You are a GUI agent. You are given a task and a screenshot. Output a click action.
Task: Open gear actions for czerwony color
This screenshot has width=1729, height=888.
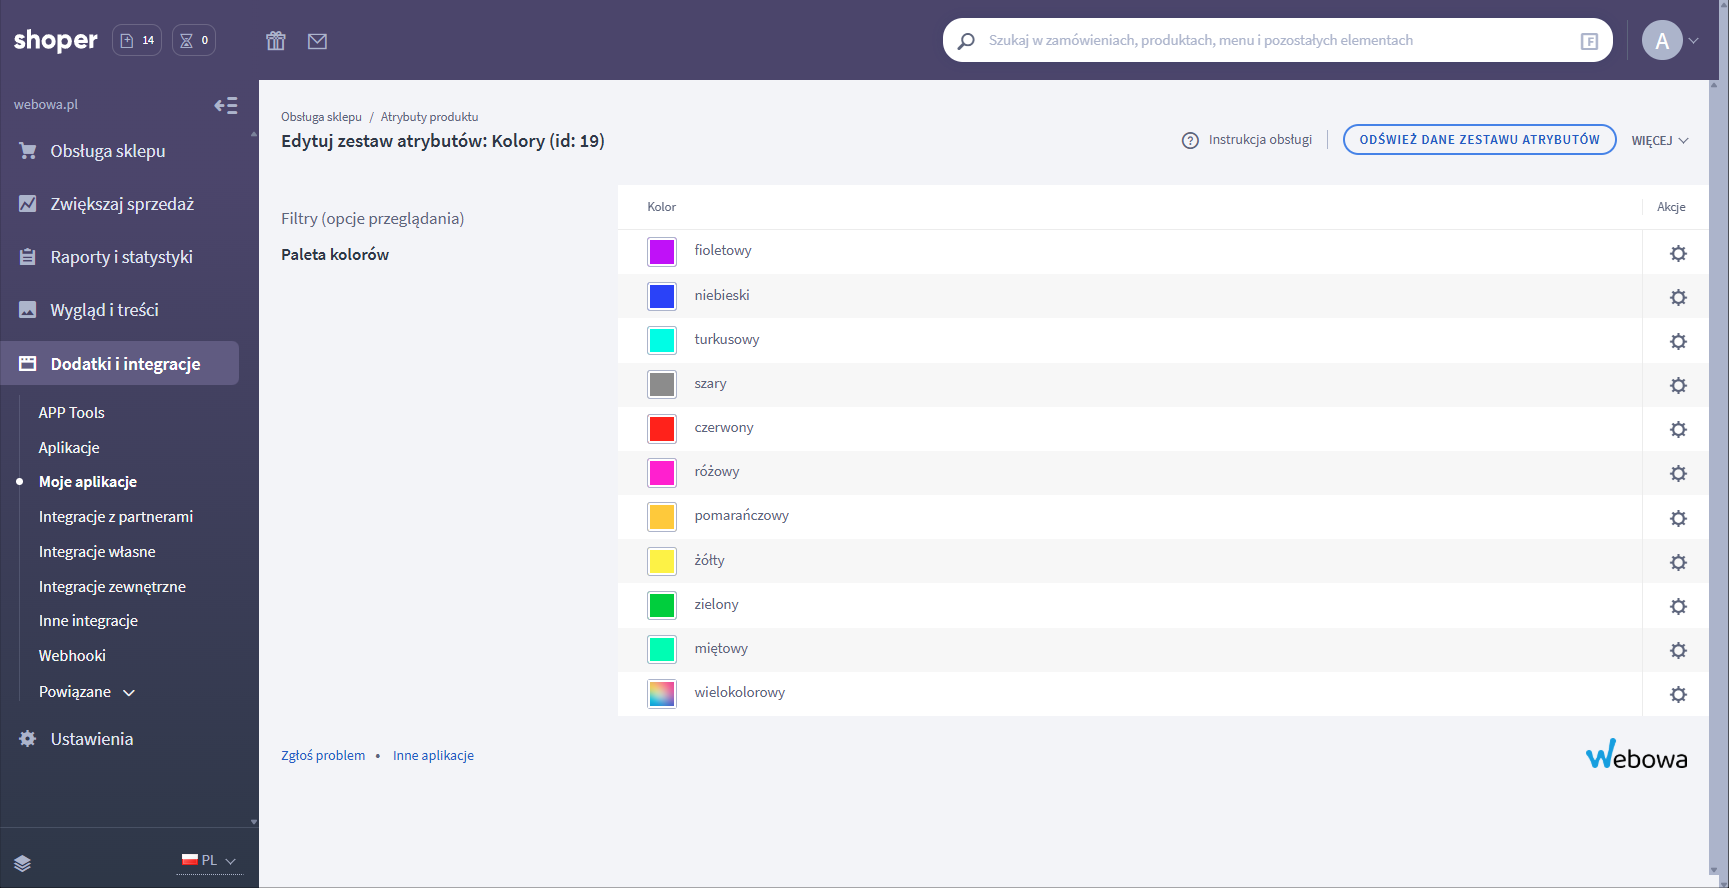1678,429
